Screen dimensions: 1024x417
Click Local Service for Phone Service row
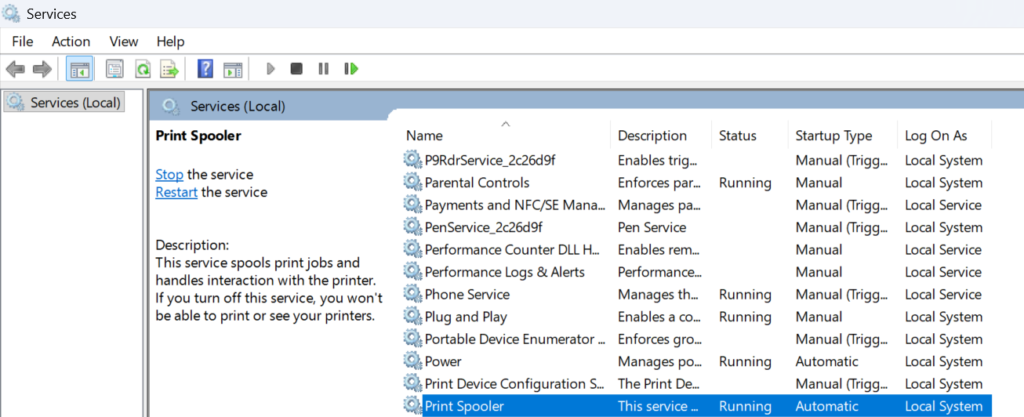(943, 294)
